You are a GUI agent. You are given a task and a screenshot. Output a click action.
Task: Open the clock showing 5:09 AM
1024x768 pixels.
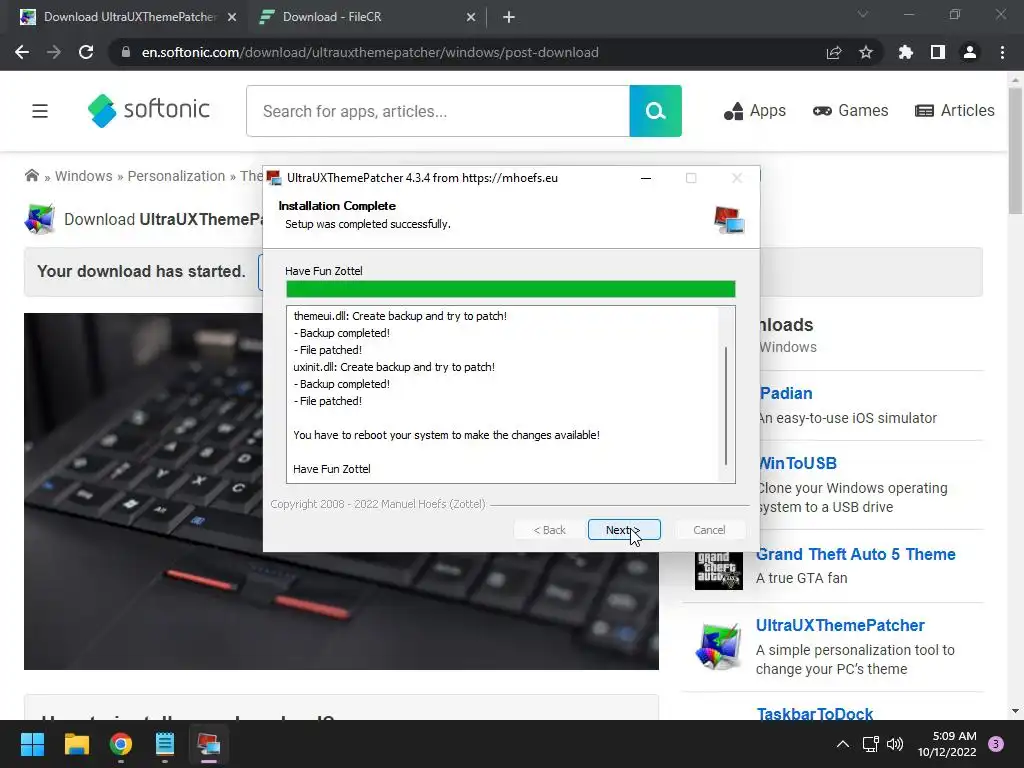(x=946, y=744)
